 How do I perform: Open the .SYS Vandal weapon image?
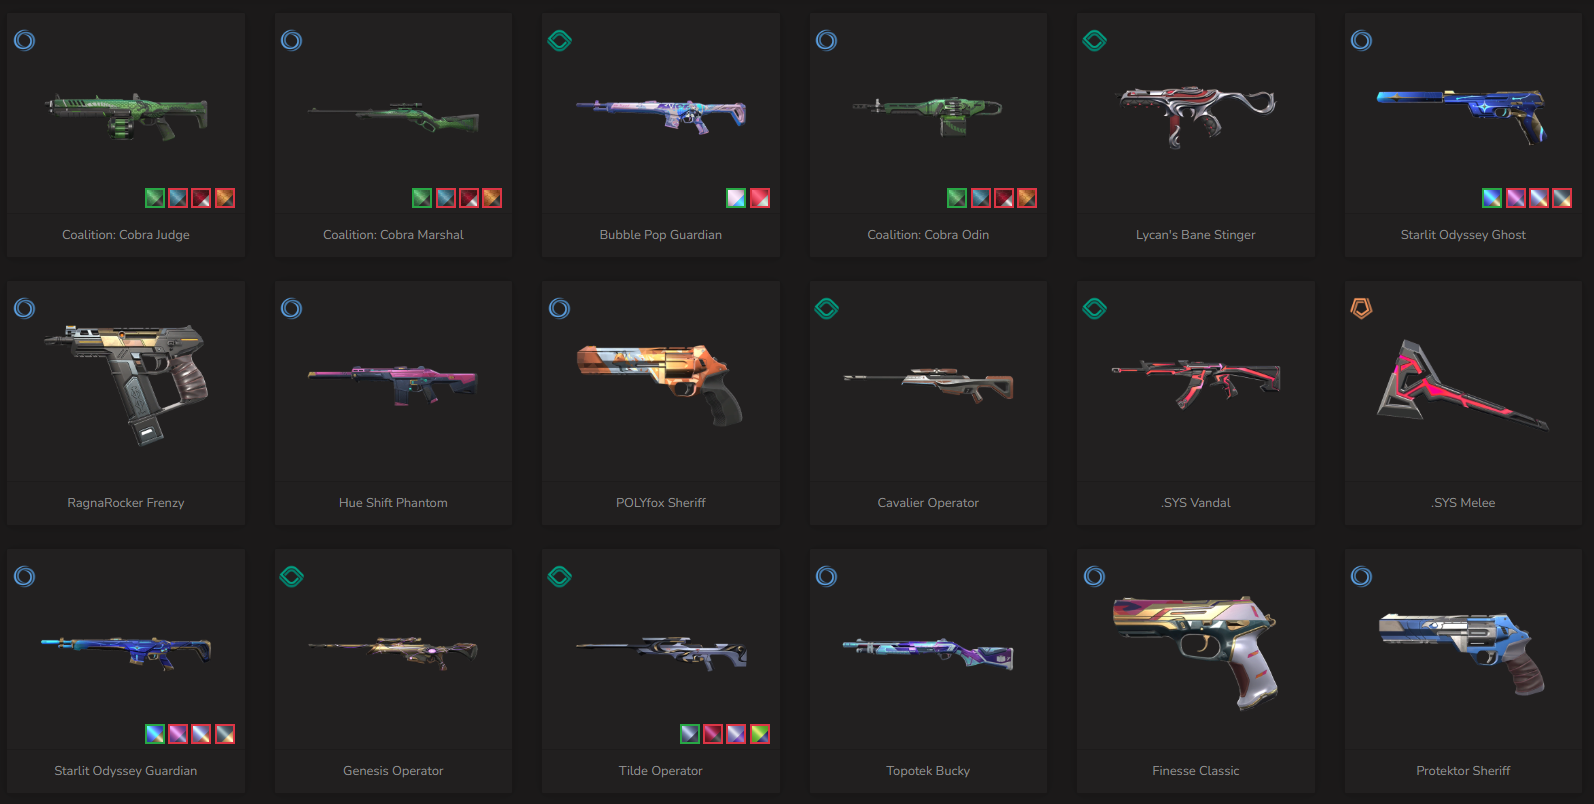[x=1196, y=384]
